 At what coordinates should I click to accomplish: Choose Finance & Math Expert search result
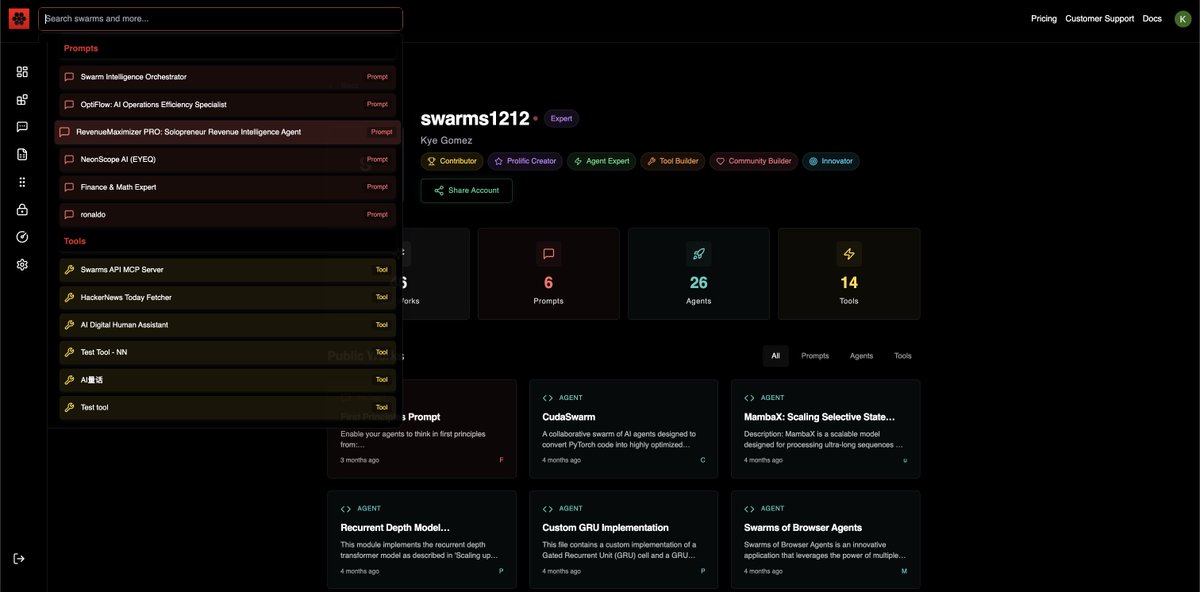tap(227, 187)
